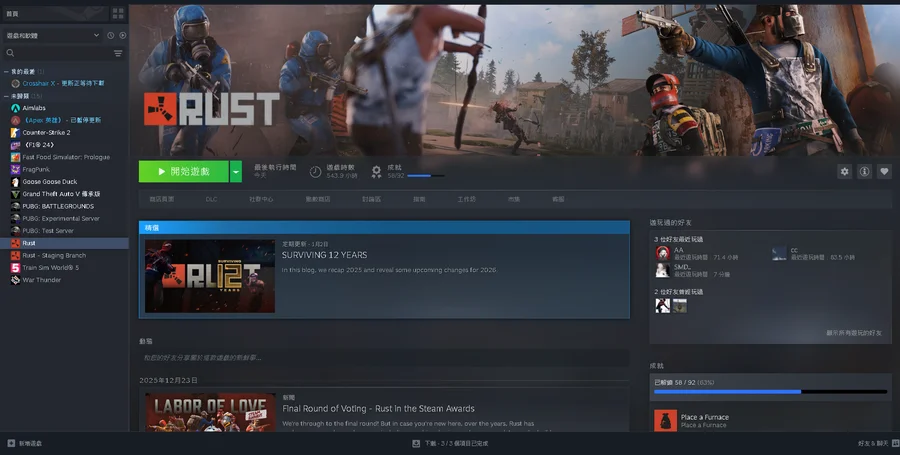Collapse the 我的最愛 favorites group
Screen dimensions: 900x455
(x=5, y=72)
